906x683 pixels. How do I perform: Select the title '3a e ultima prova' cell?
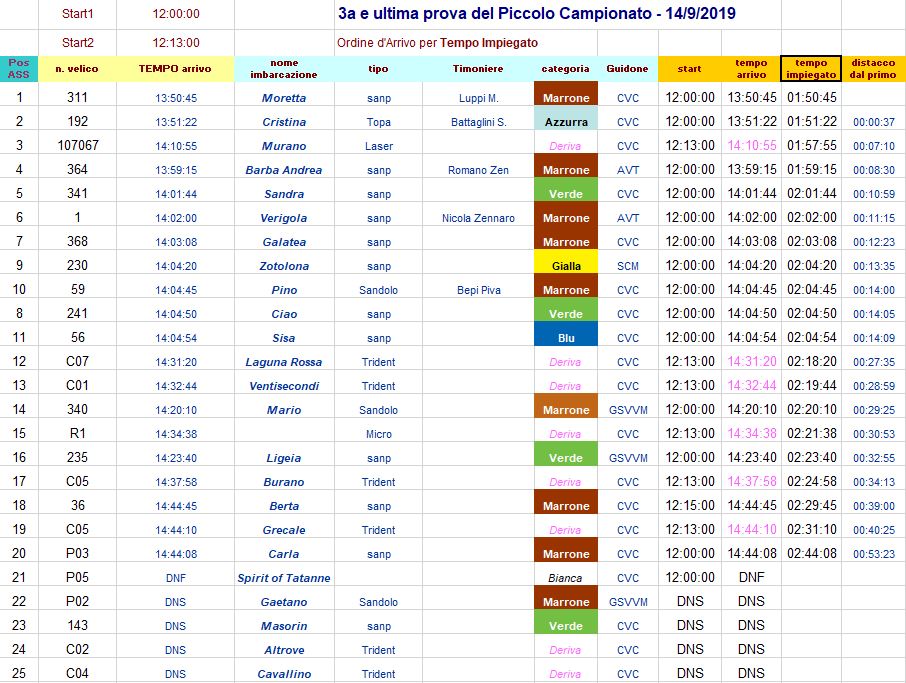click(x=536, y=14)
